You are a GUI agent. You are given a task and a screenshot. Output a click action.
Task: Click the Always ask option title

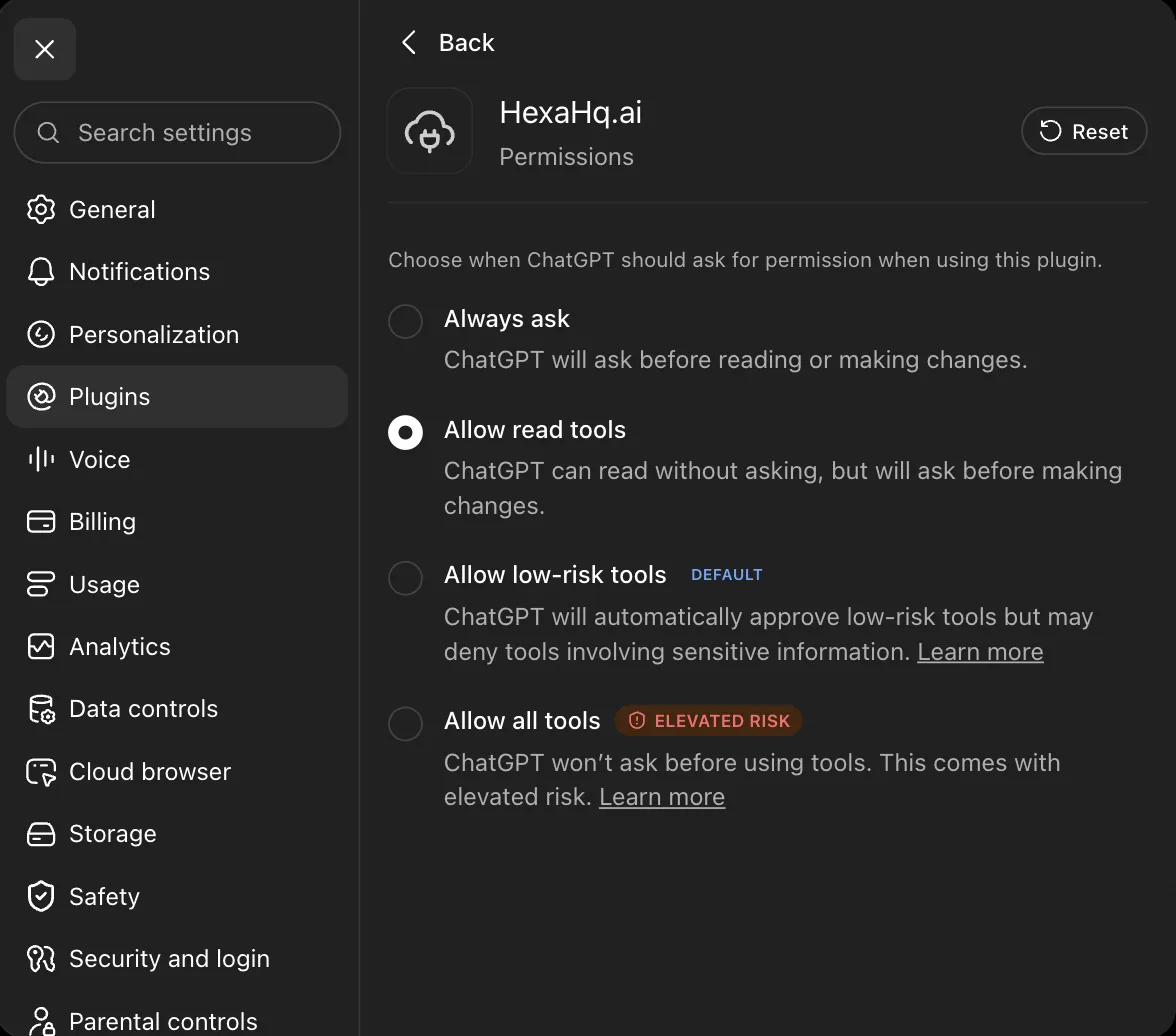(507, 319)
